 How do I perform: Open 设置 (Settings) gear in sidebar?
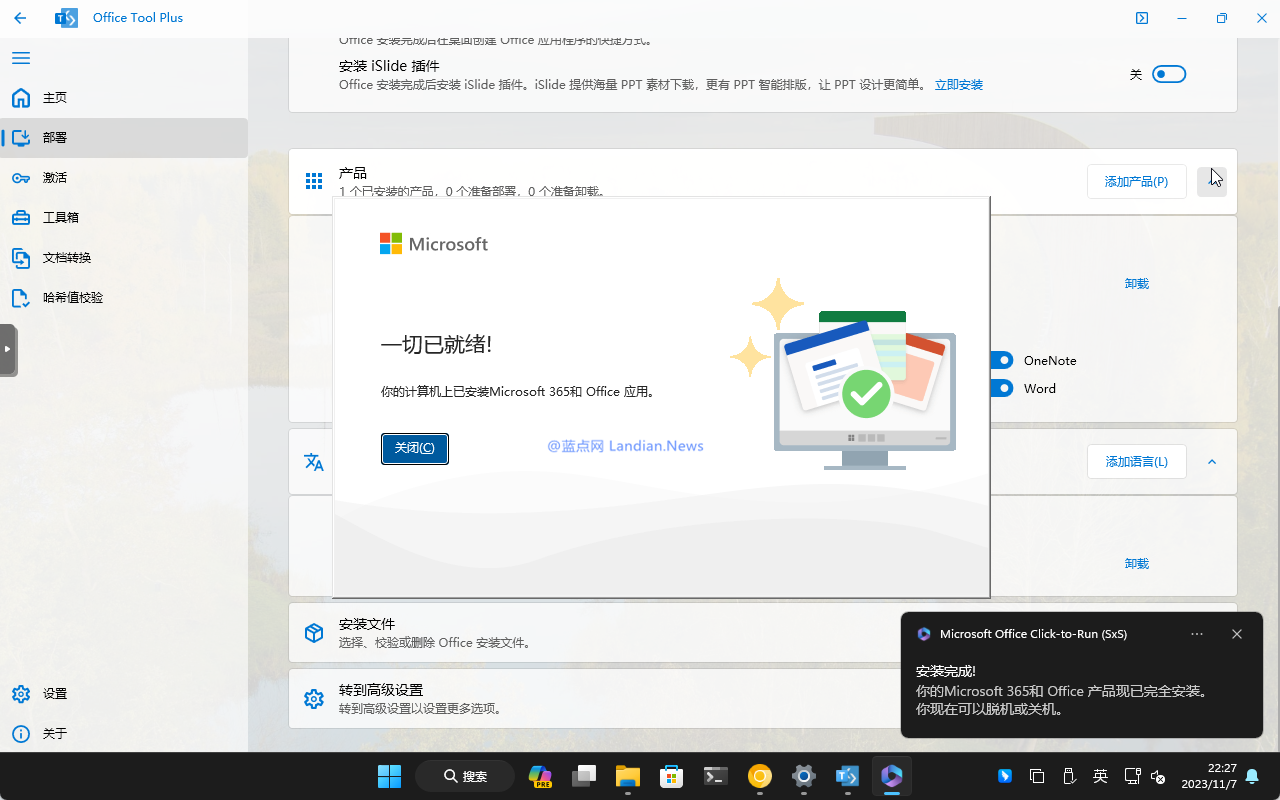(21, 694)
